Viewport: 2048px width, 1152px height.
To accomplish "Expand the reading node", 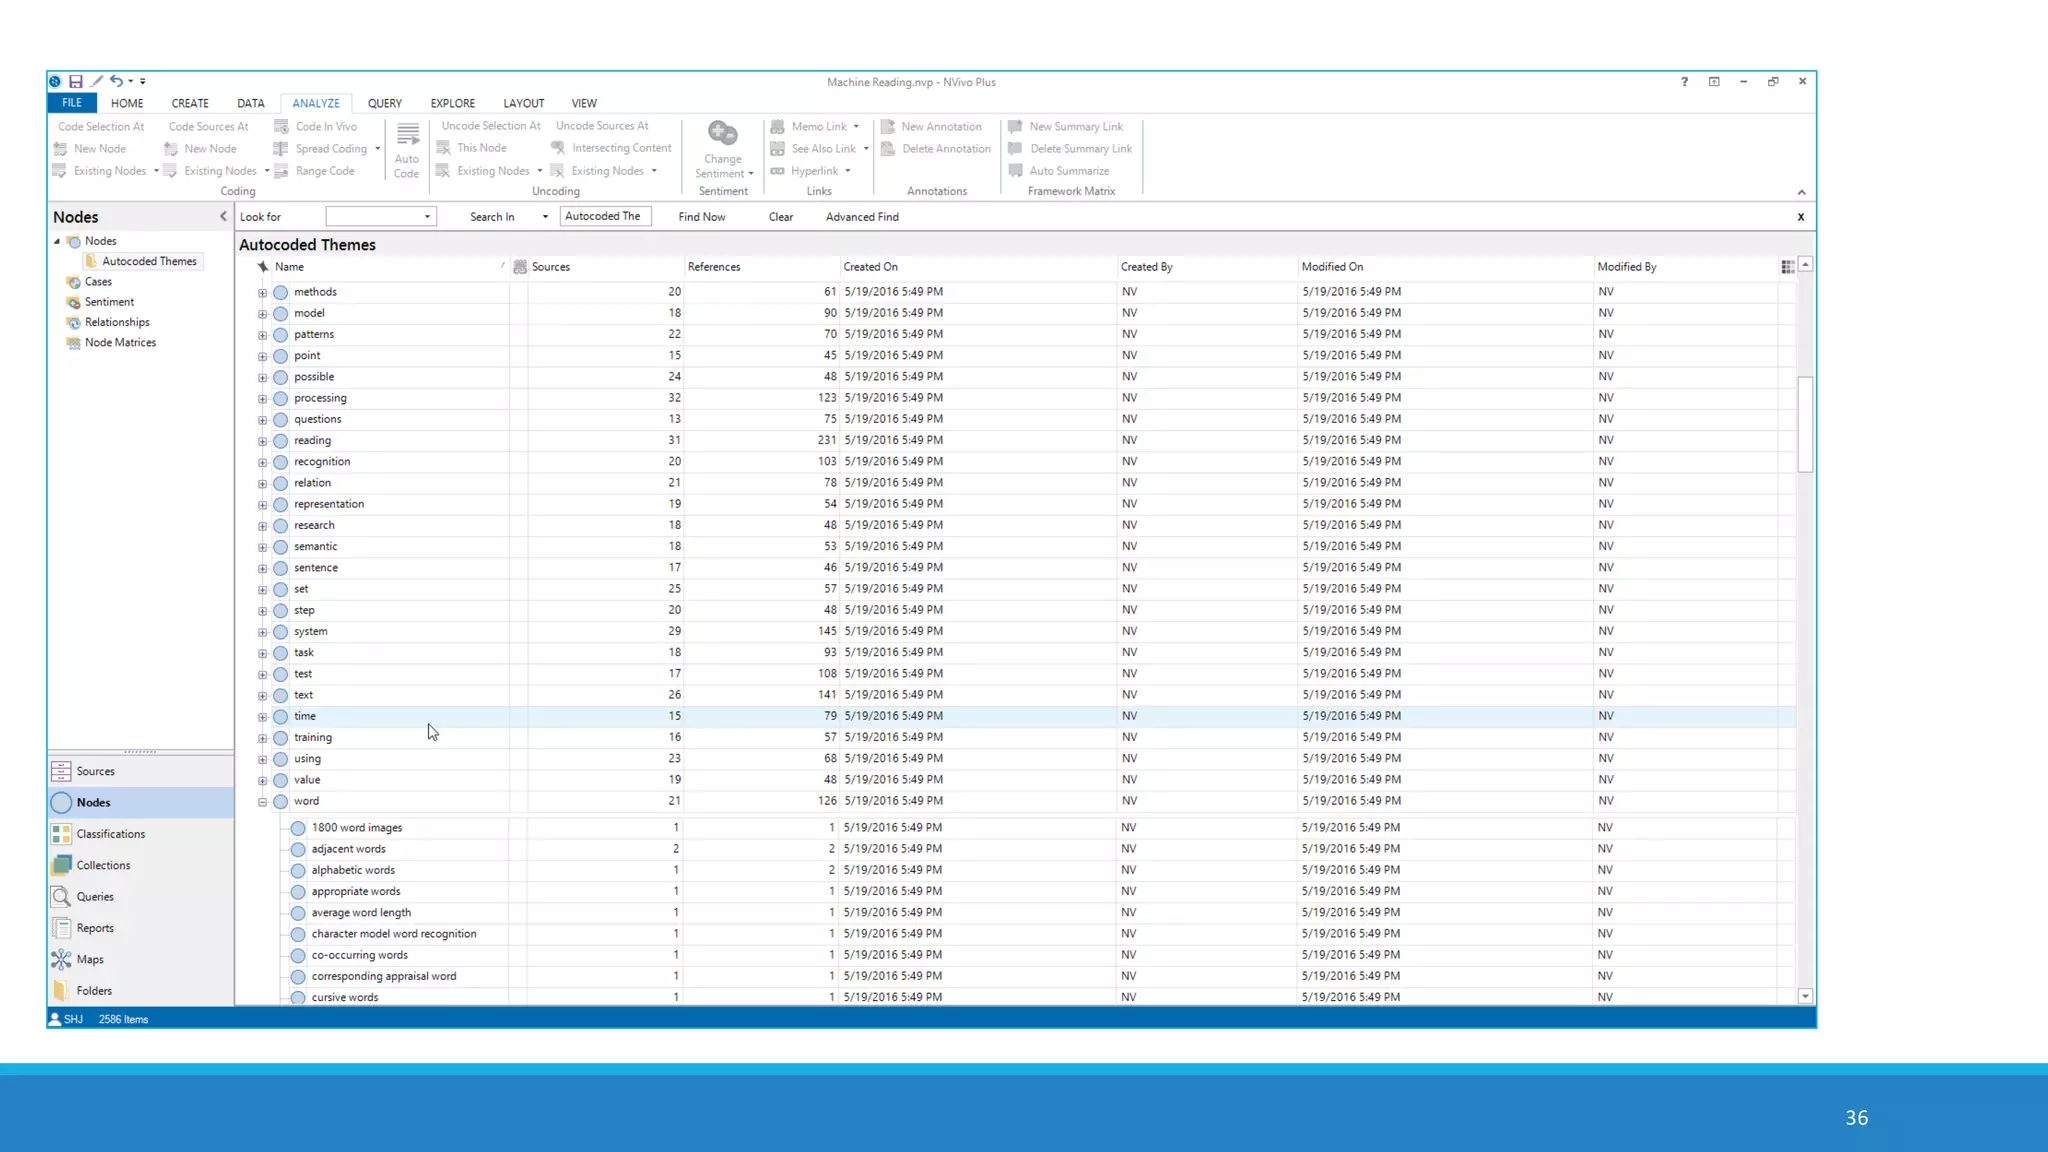I will (263, 441).
